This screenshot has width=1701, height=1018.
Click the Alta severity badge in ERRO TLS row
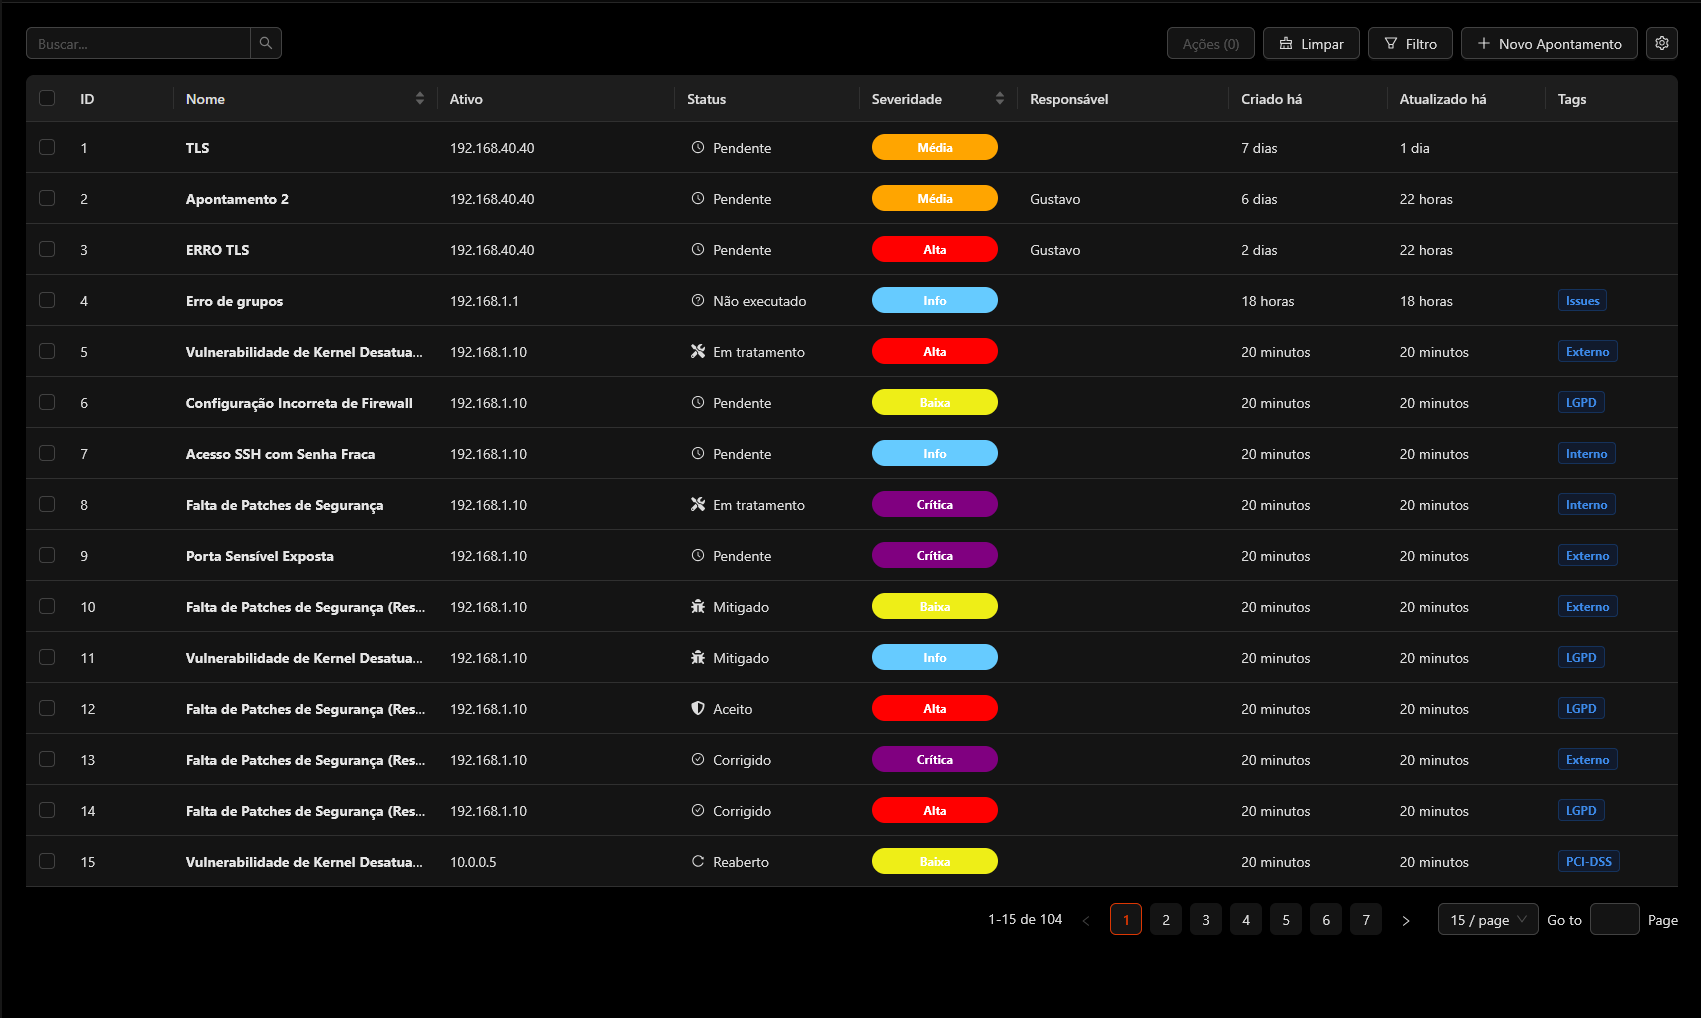(935, 249)
